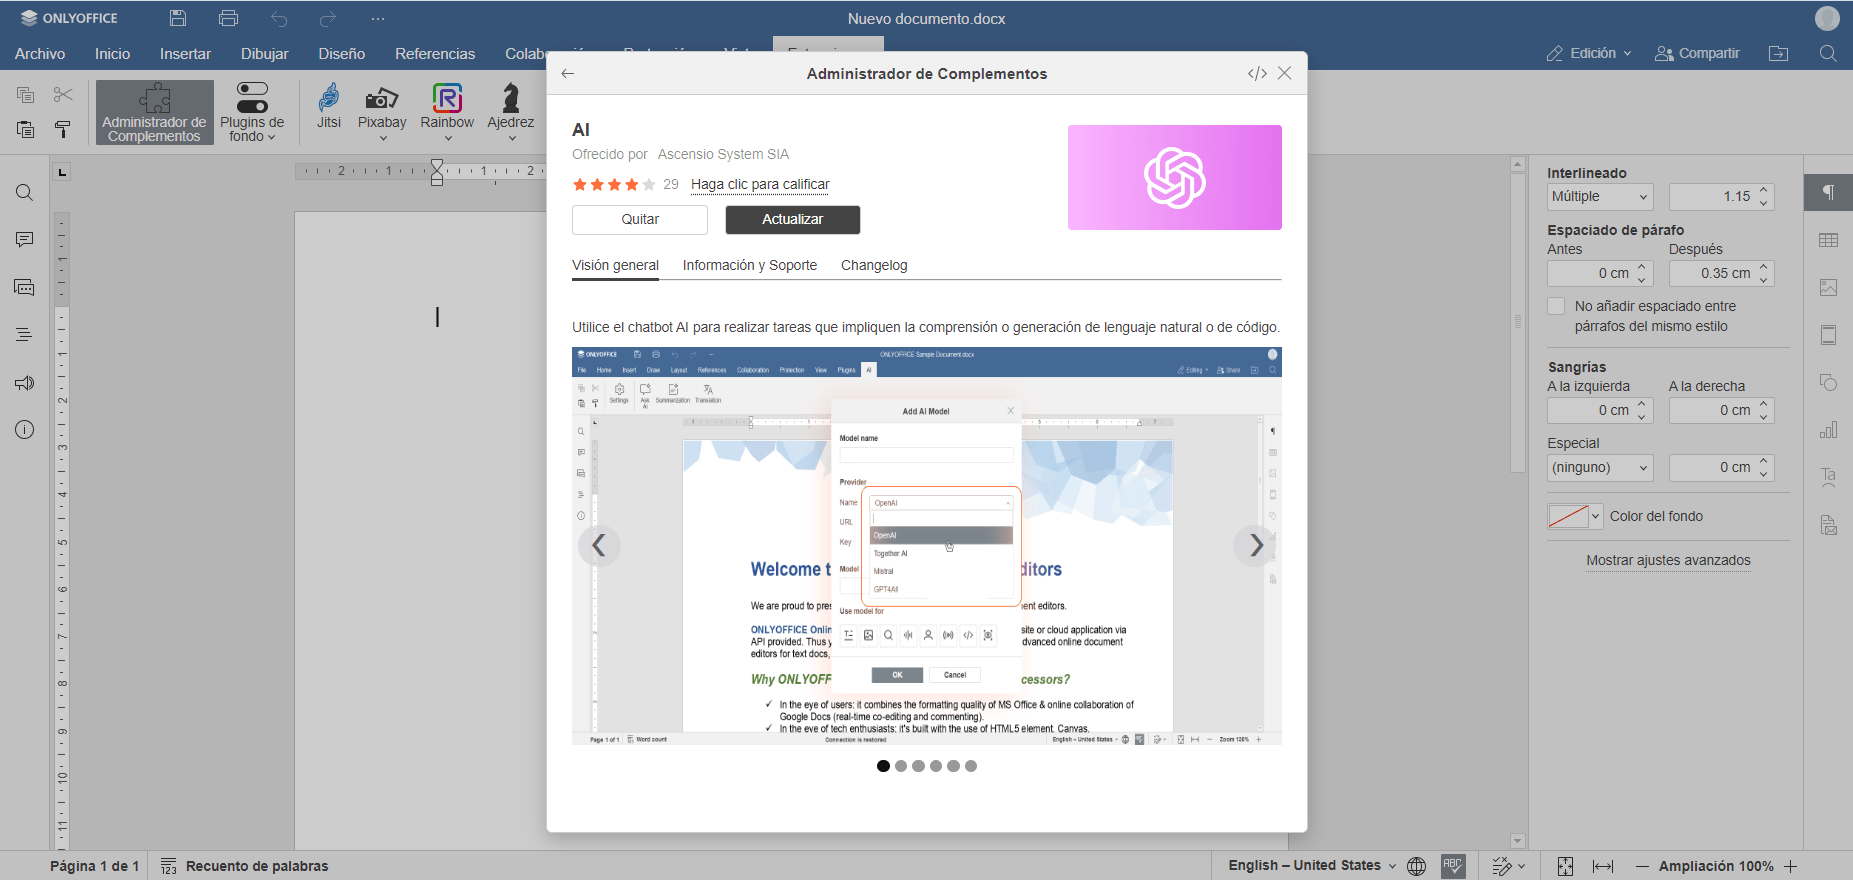Open the Chat panel in left sidebar
Viewport: 1853px width, 880px height.
[25, 288]
